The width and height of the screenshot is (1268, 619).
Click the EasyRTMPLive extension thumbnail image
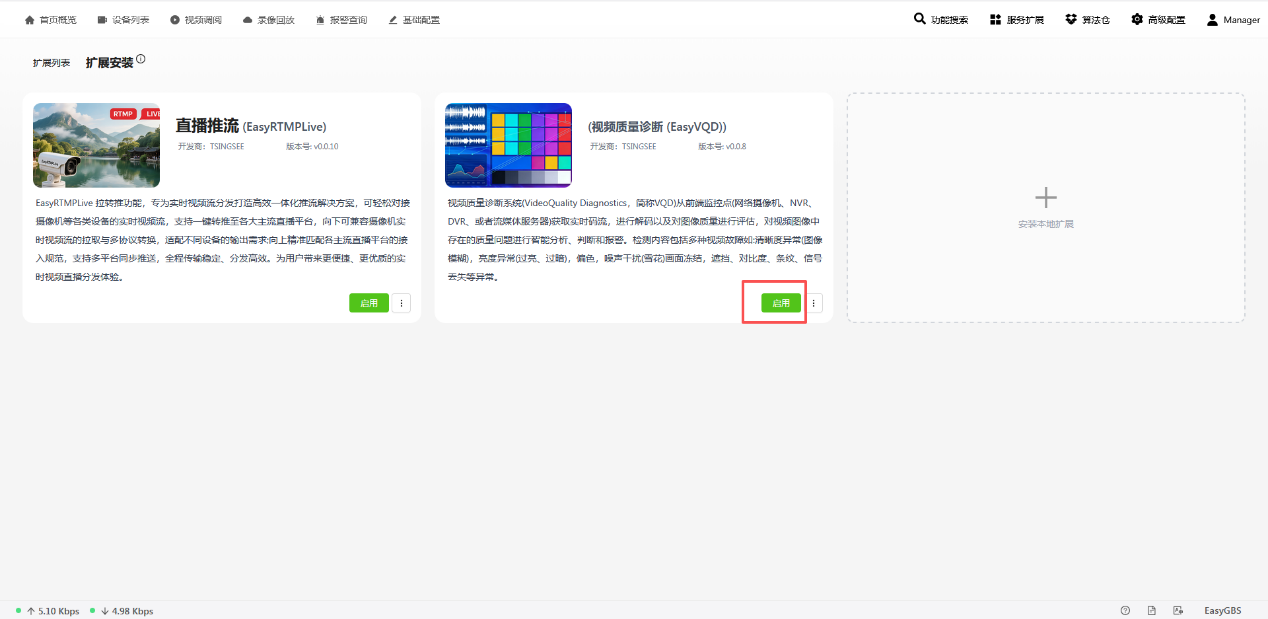point(96,145)
